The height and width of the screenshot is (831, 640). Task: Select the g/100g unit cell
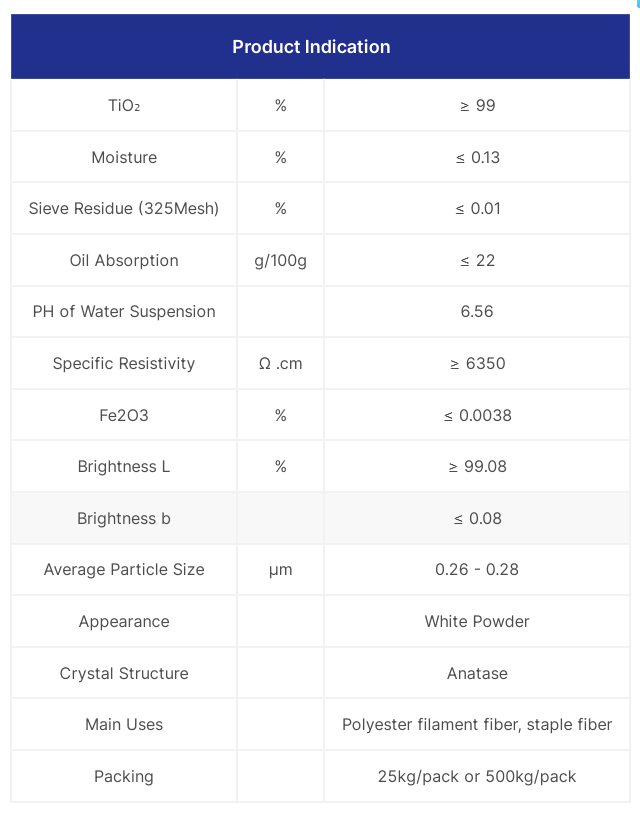[x=280, y=260]
